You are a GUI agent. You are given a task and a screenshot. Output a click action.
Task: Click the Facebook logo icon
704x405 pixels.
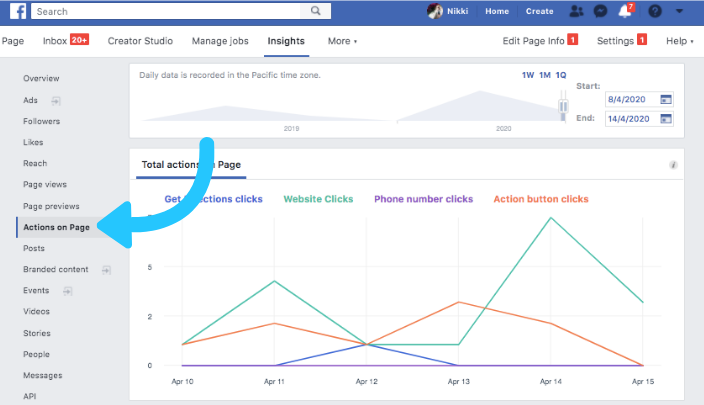(18, 11)
